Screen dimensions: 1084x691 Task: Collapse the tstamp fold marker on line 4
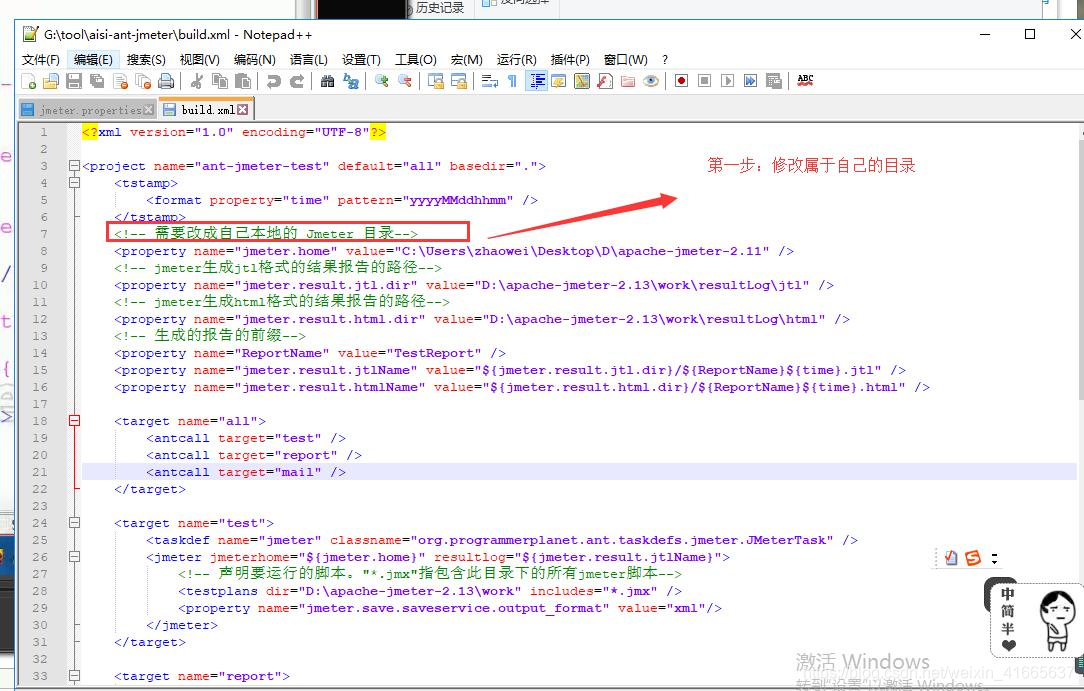pos(75,183)
